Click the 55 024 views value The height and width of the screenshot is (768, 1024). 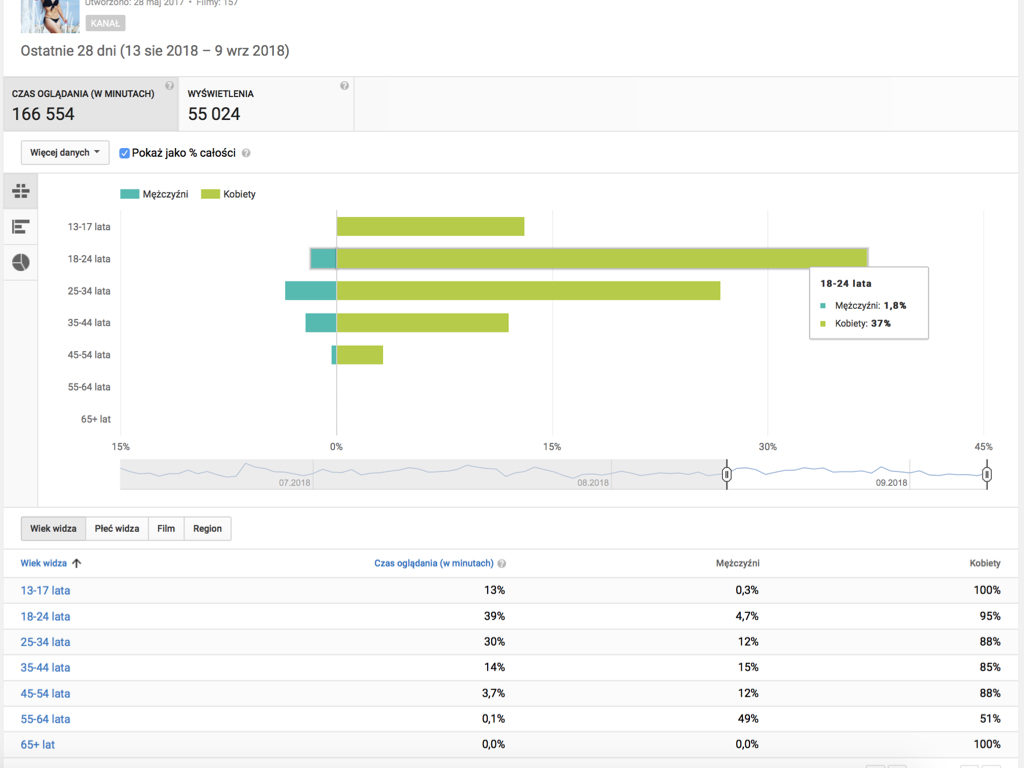214,114
